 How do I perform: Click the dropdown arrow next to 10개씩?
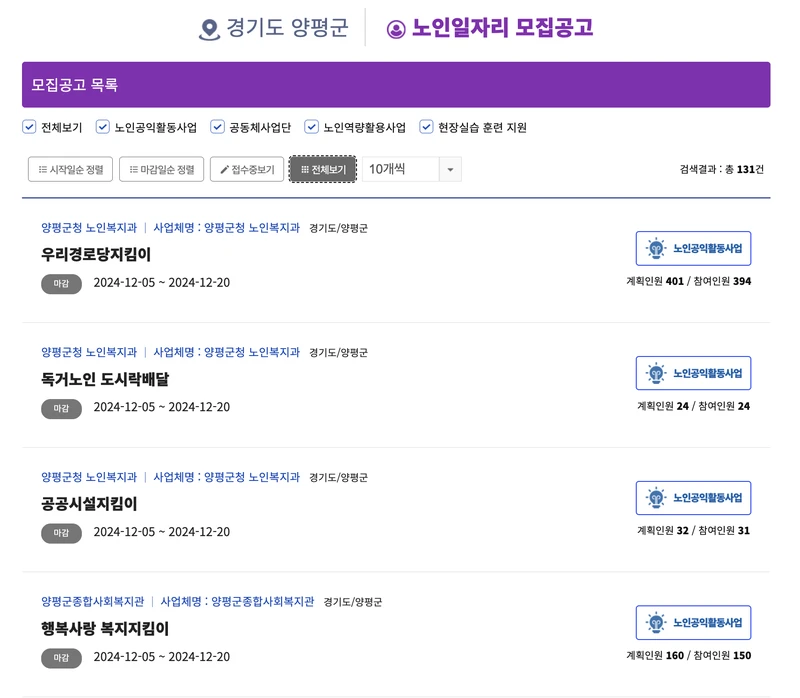[449, 168]
